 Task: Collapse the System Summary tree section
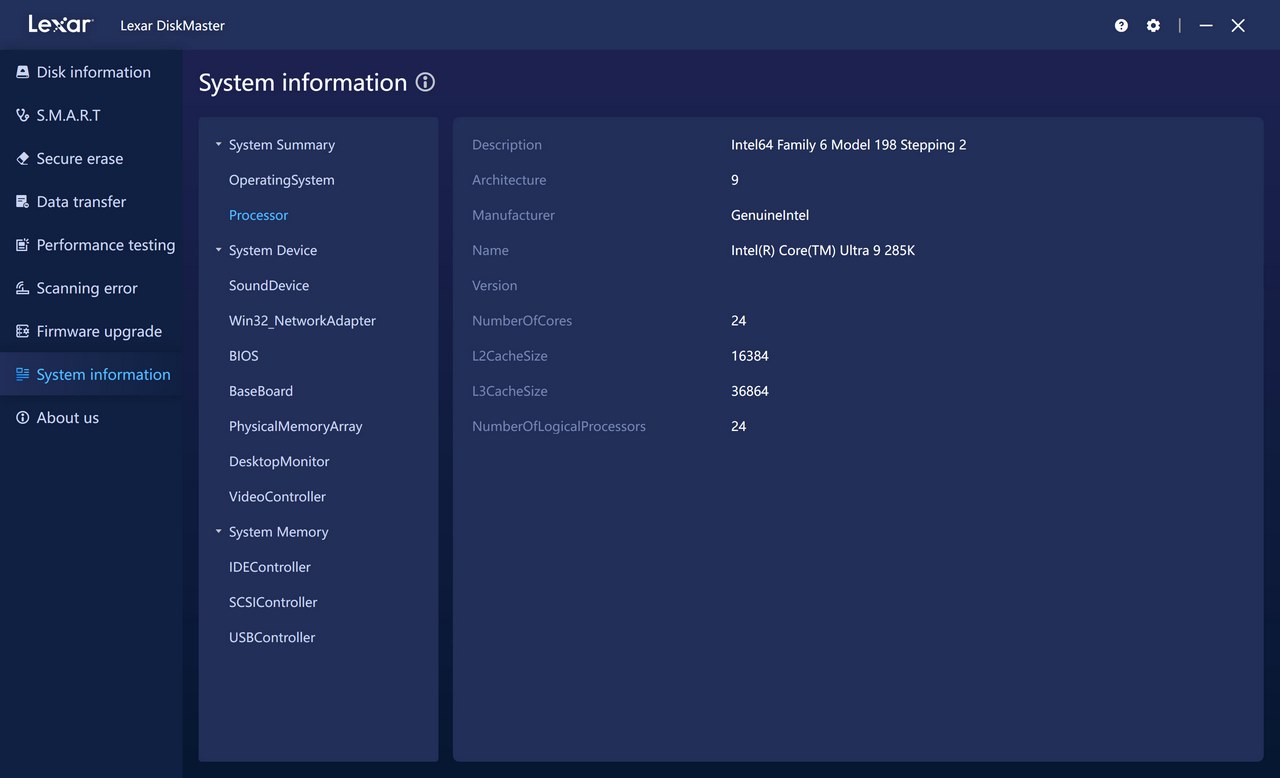pyautogui.click(x=218, y=145)
